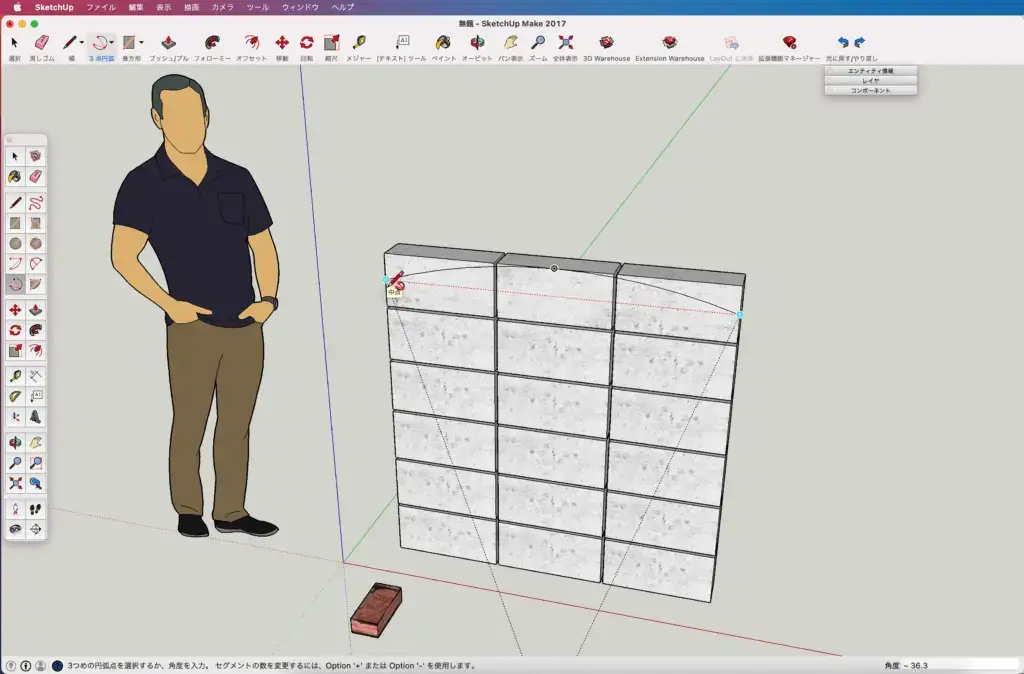Select the 3D Text tool in the left palette
Image resolution: width=1024 pixels, height=674 pixels.
tap(35, 417)
